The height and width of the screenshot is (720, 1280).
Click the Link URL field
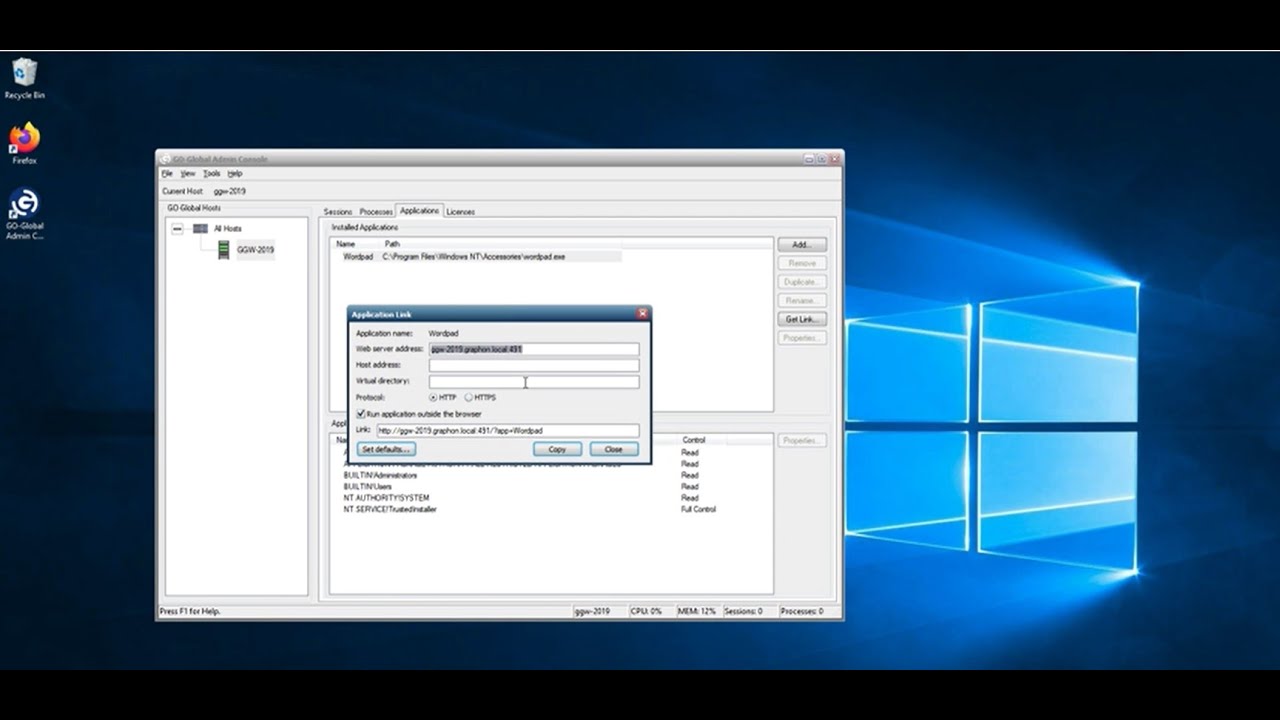507,431
